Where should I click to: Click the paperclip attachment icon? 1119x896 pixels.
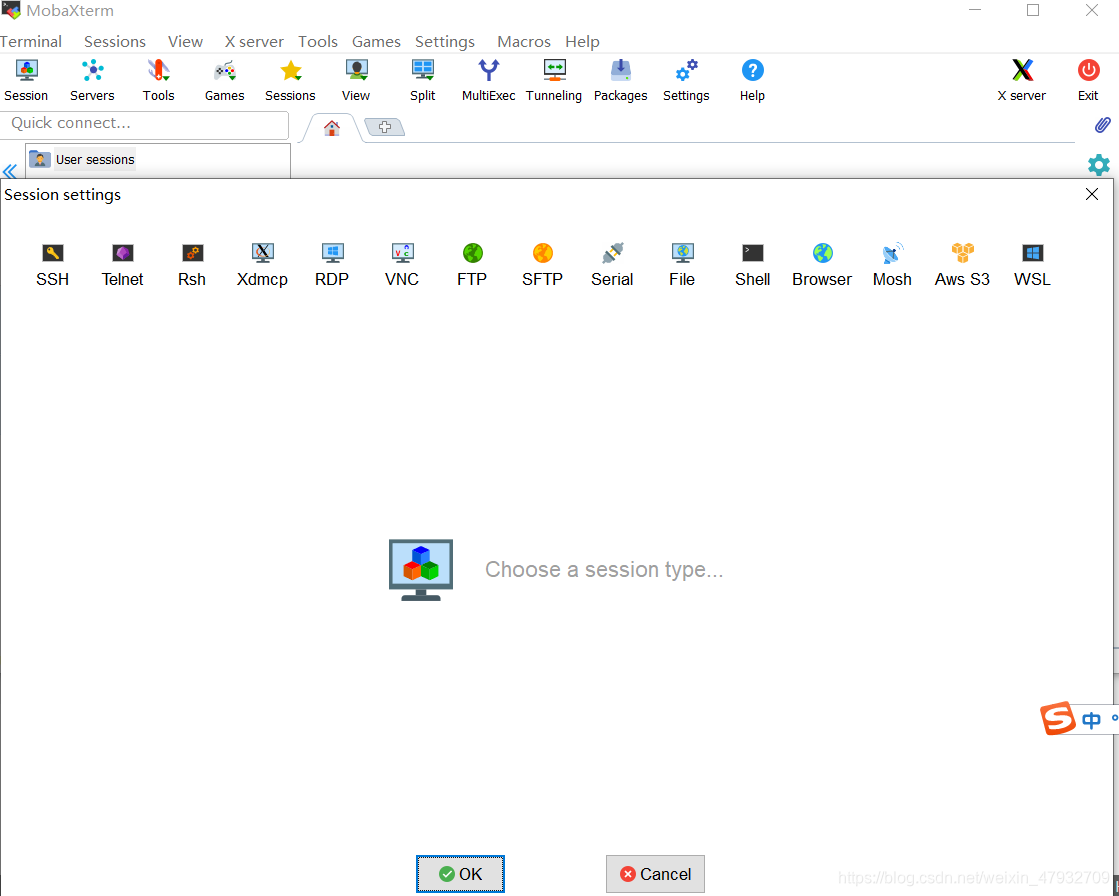tap(1103, 126)
